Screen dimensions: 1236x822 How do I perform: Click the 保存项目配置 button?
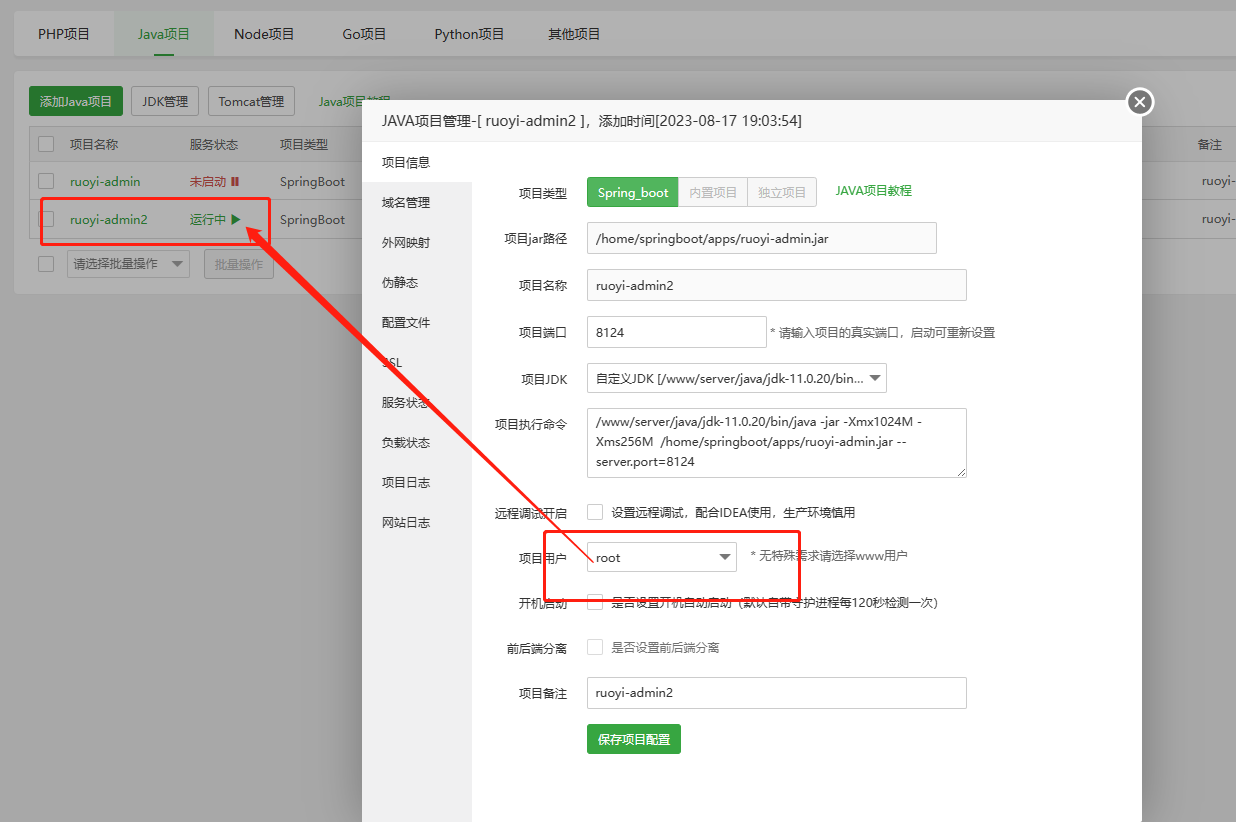(634, 739)
